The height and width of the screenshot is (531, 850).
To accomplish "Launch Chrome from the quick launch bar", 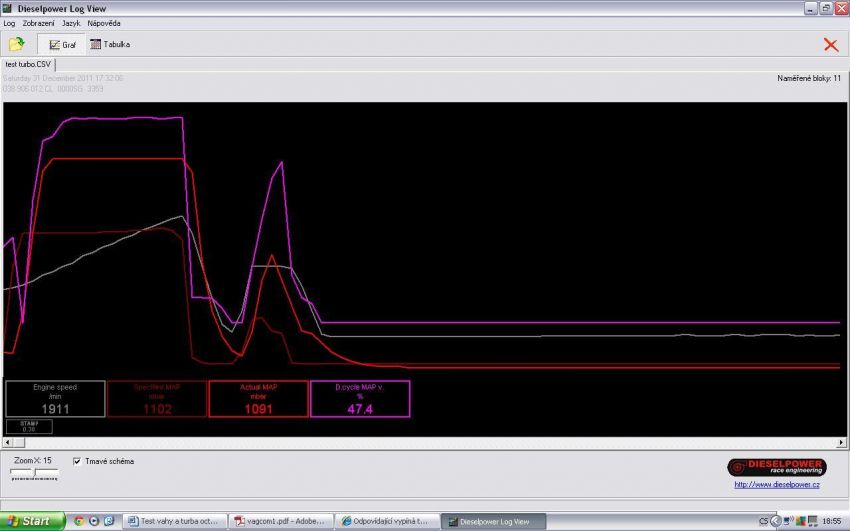I will tap(79, 521).
